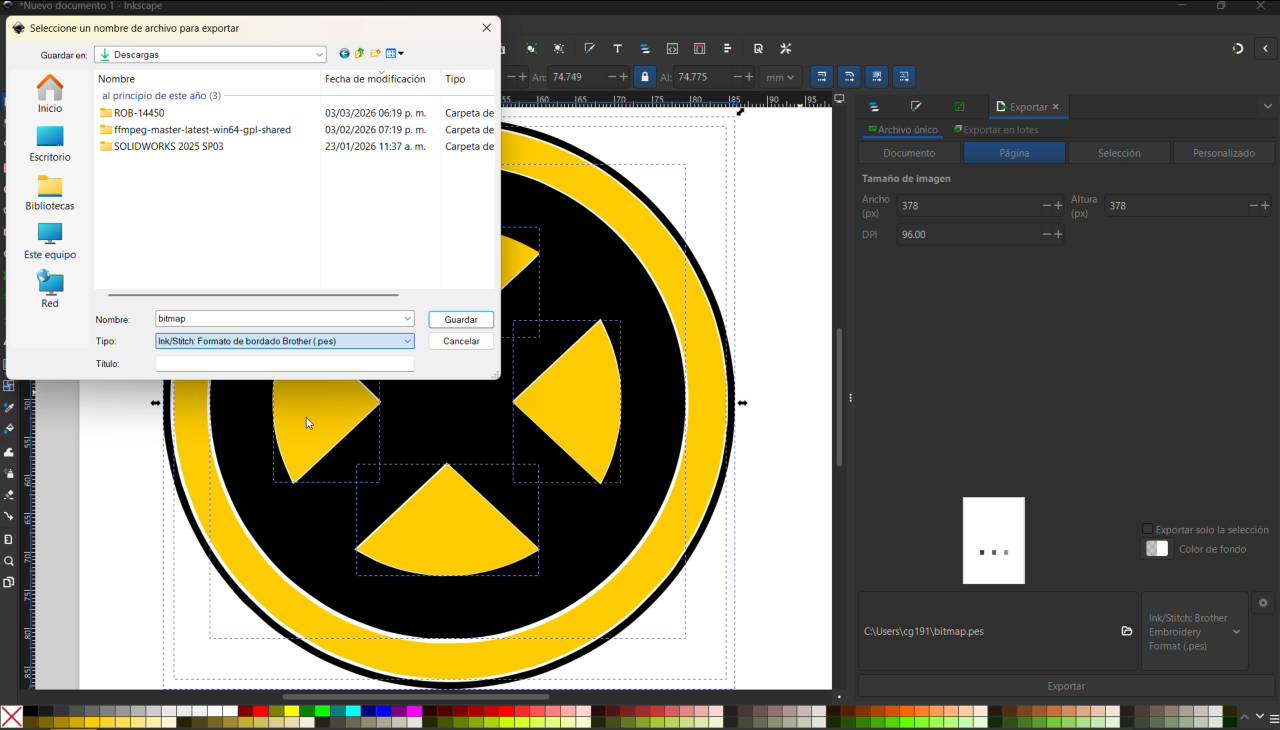
Task: Open the Fill and Stroke tab icon in panel
Action: pos(916,107)
